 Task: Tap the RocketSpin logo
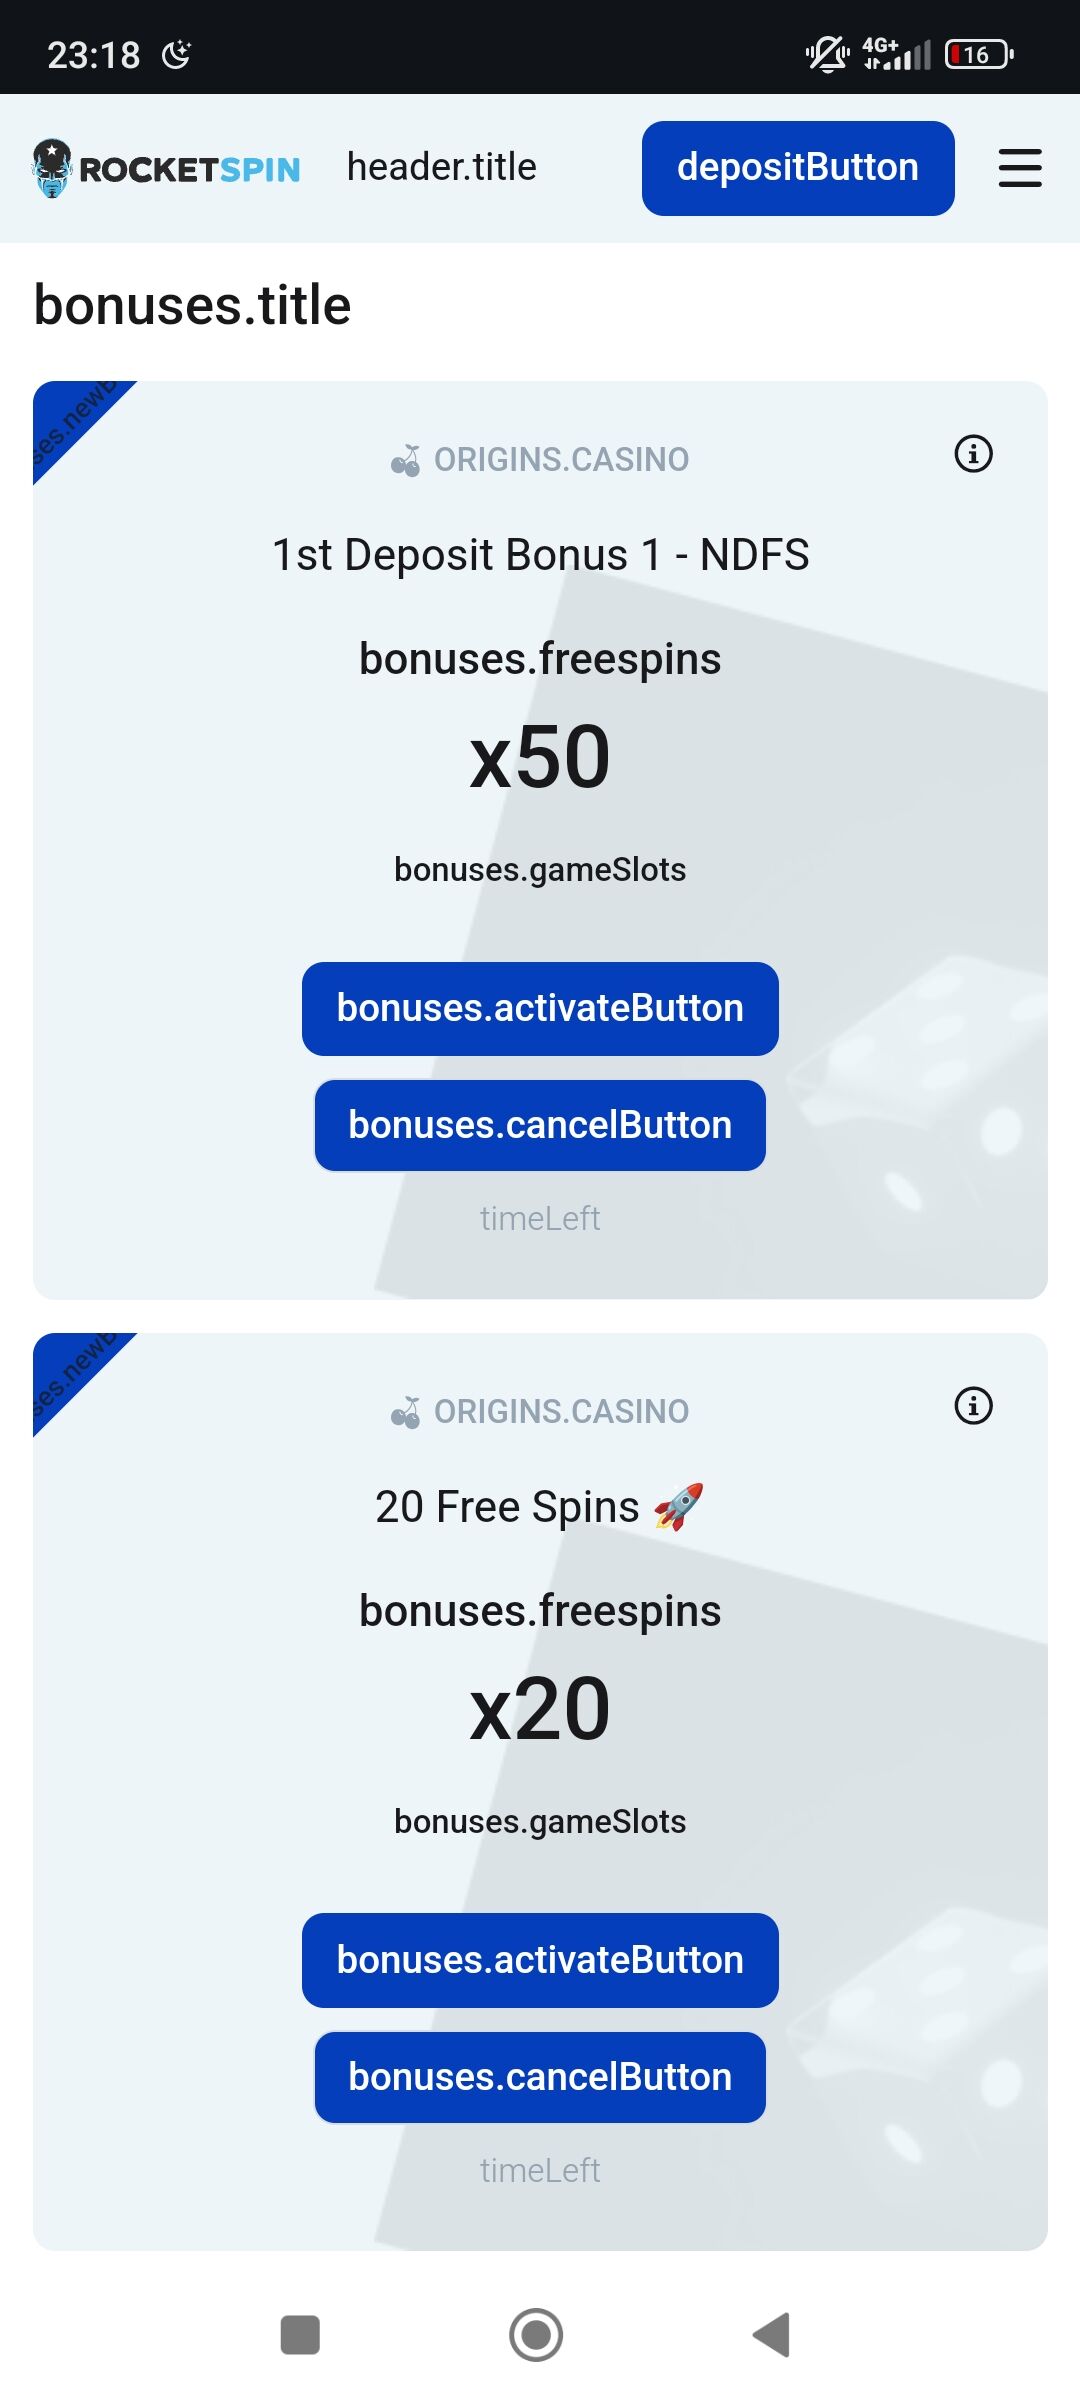166,168
